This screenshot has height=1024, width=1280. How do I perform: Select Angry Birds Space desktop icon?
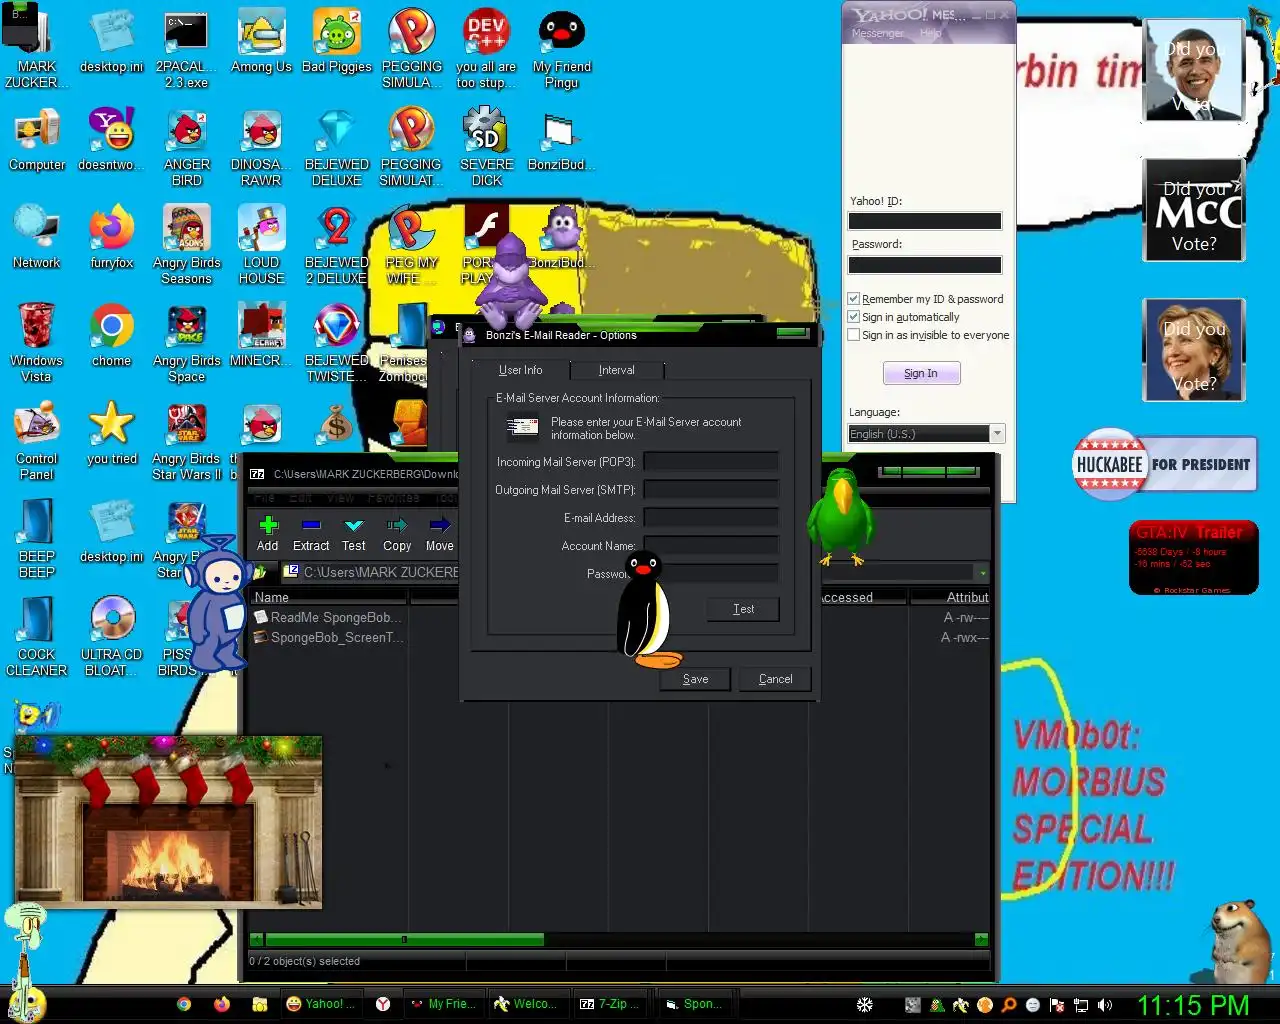187,344
